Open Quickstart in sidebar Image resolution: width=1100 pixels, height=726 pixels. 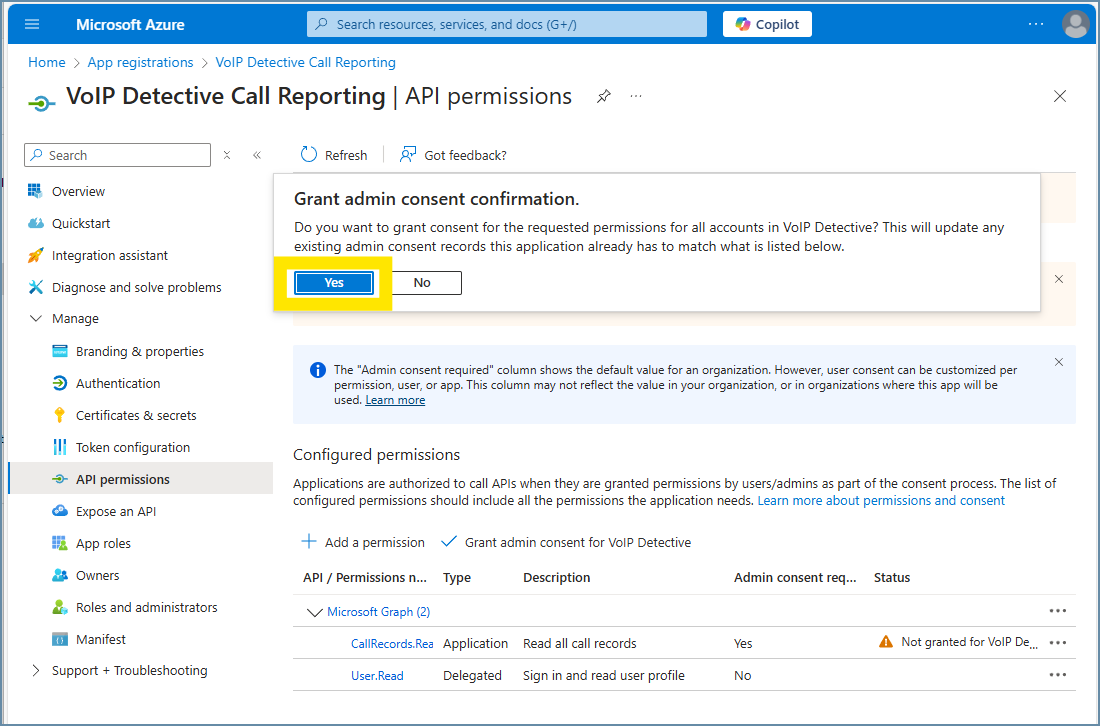point(81,224)
